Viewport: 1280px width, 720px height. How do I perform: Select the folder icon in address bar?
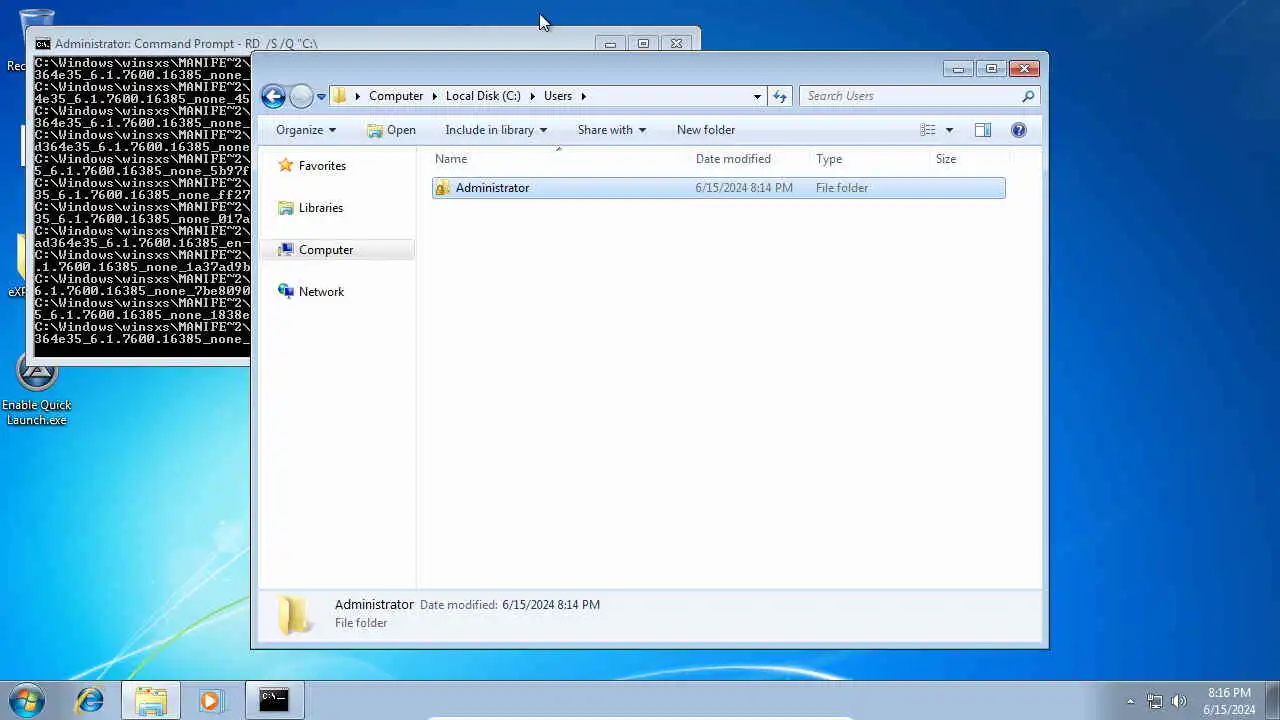tap(340, 96)
